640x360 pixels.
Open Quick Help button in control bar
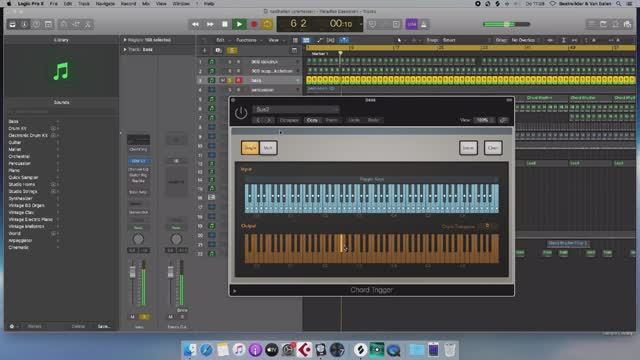(36, 24)
